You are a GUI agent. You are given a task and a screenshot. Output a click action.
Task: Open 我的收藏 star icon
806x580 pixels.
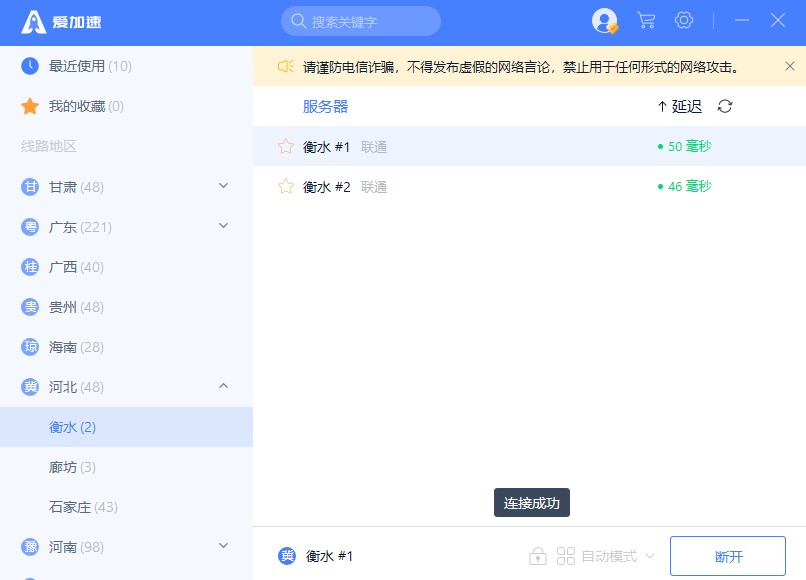(x=30, y=106)
